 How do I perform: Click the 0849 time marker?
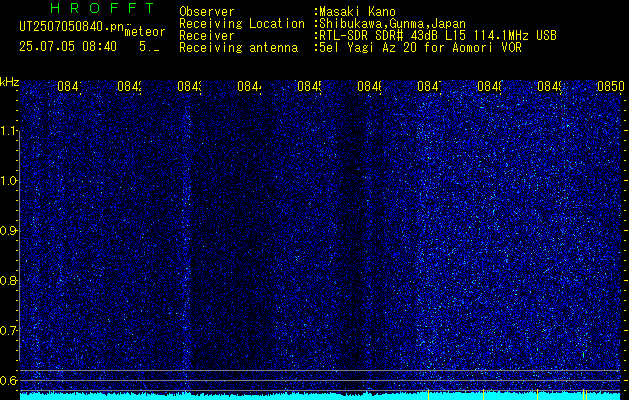(549, 86)
